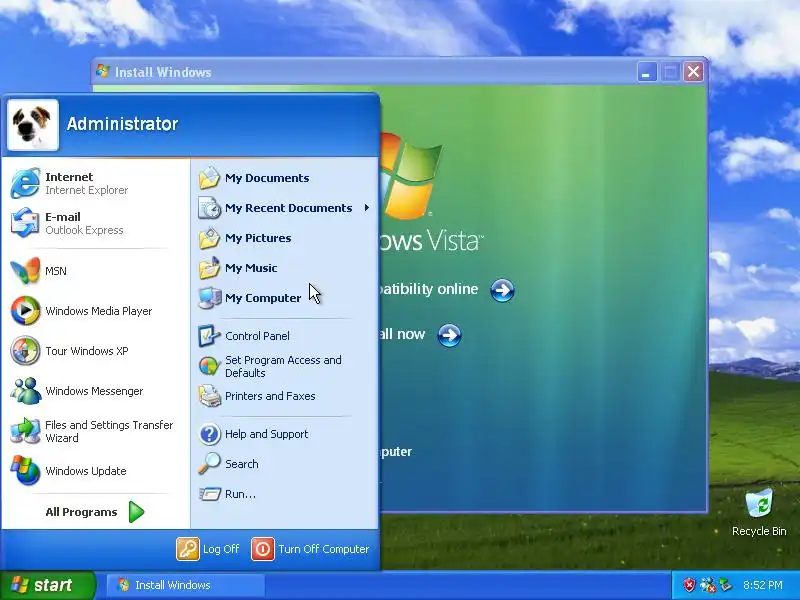
Task: Click the Administrator dog user picture
Action: coord(33,124)
